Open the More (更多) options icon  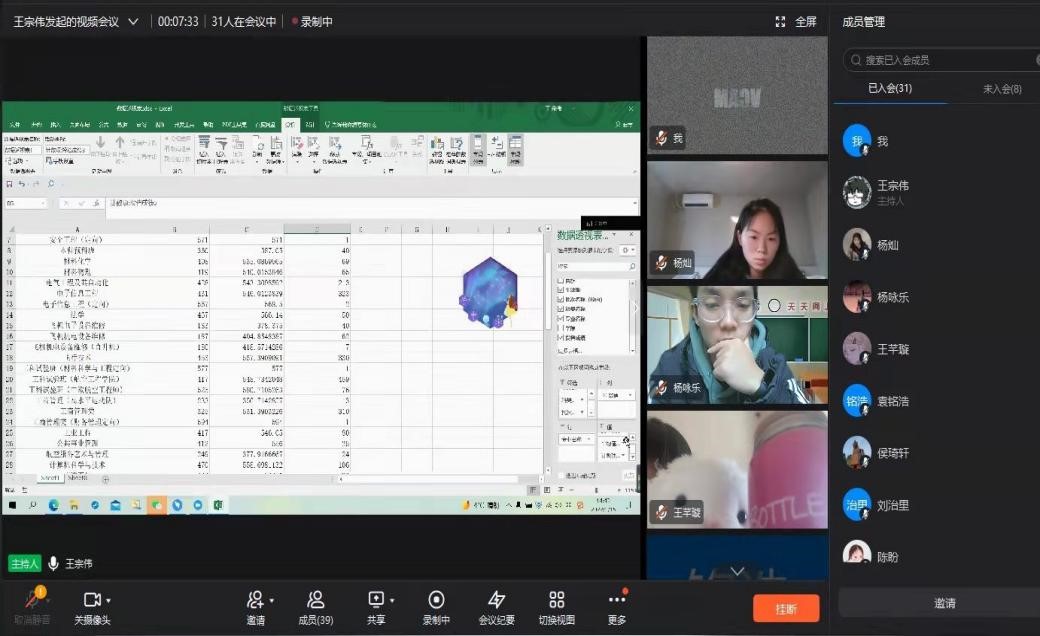617,599
